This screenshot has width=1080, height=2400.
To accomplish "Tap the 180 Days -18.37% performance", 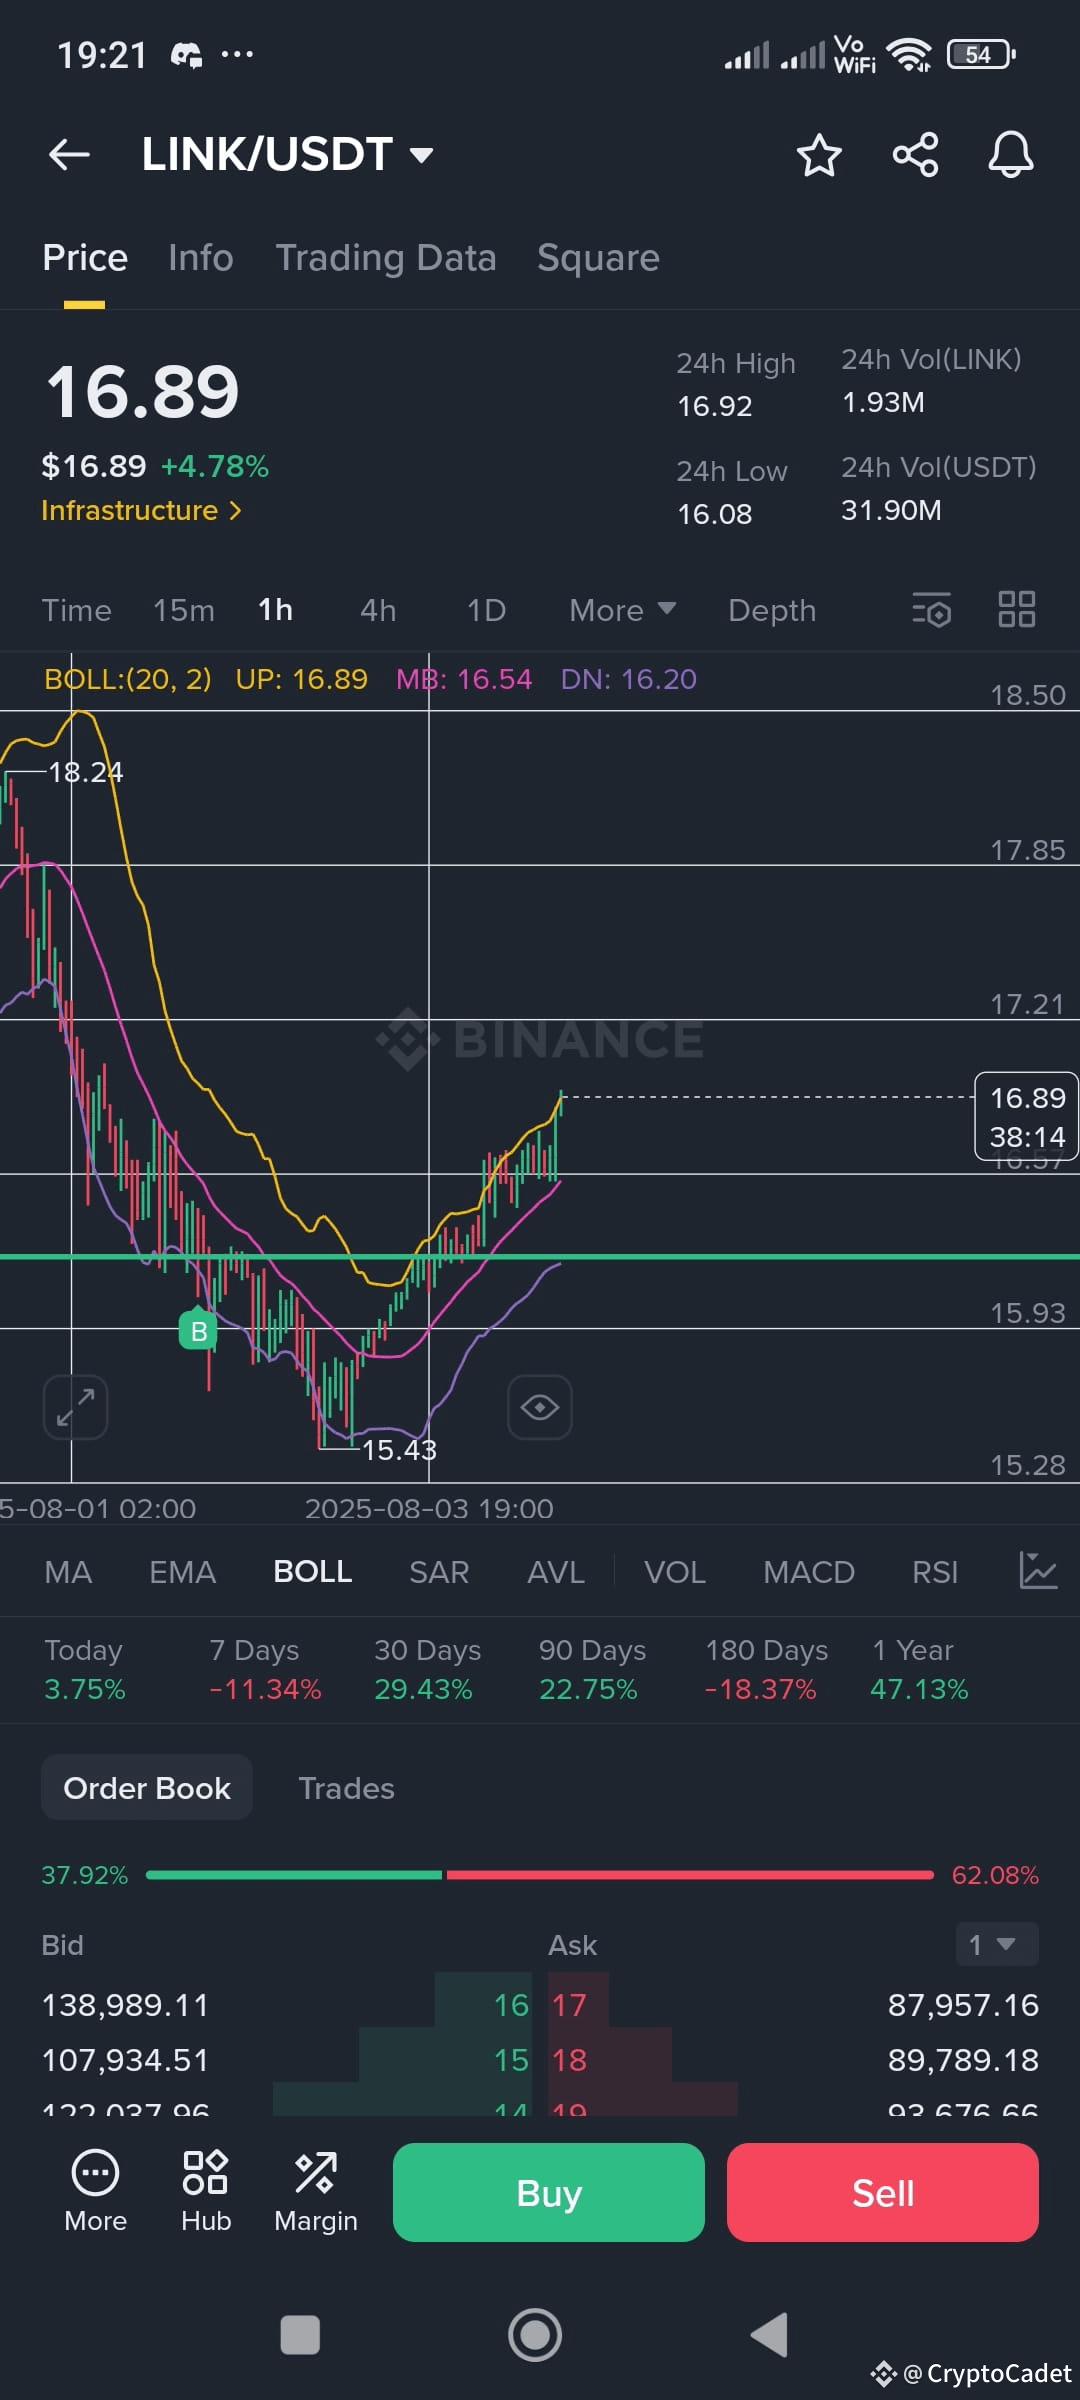I will (766, 1670).
